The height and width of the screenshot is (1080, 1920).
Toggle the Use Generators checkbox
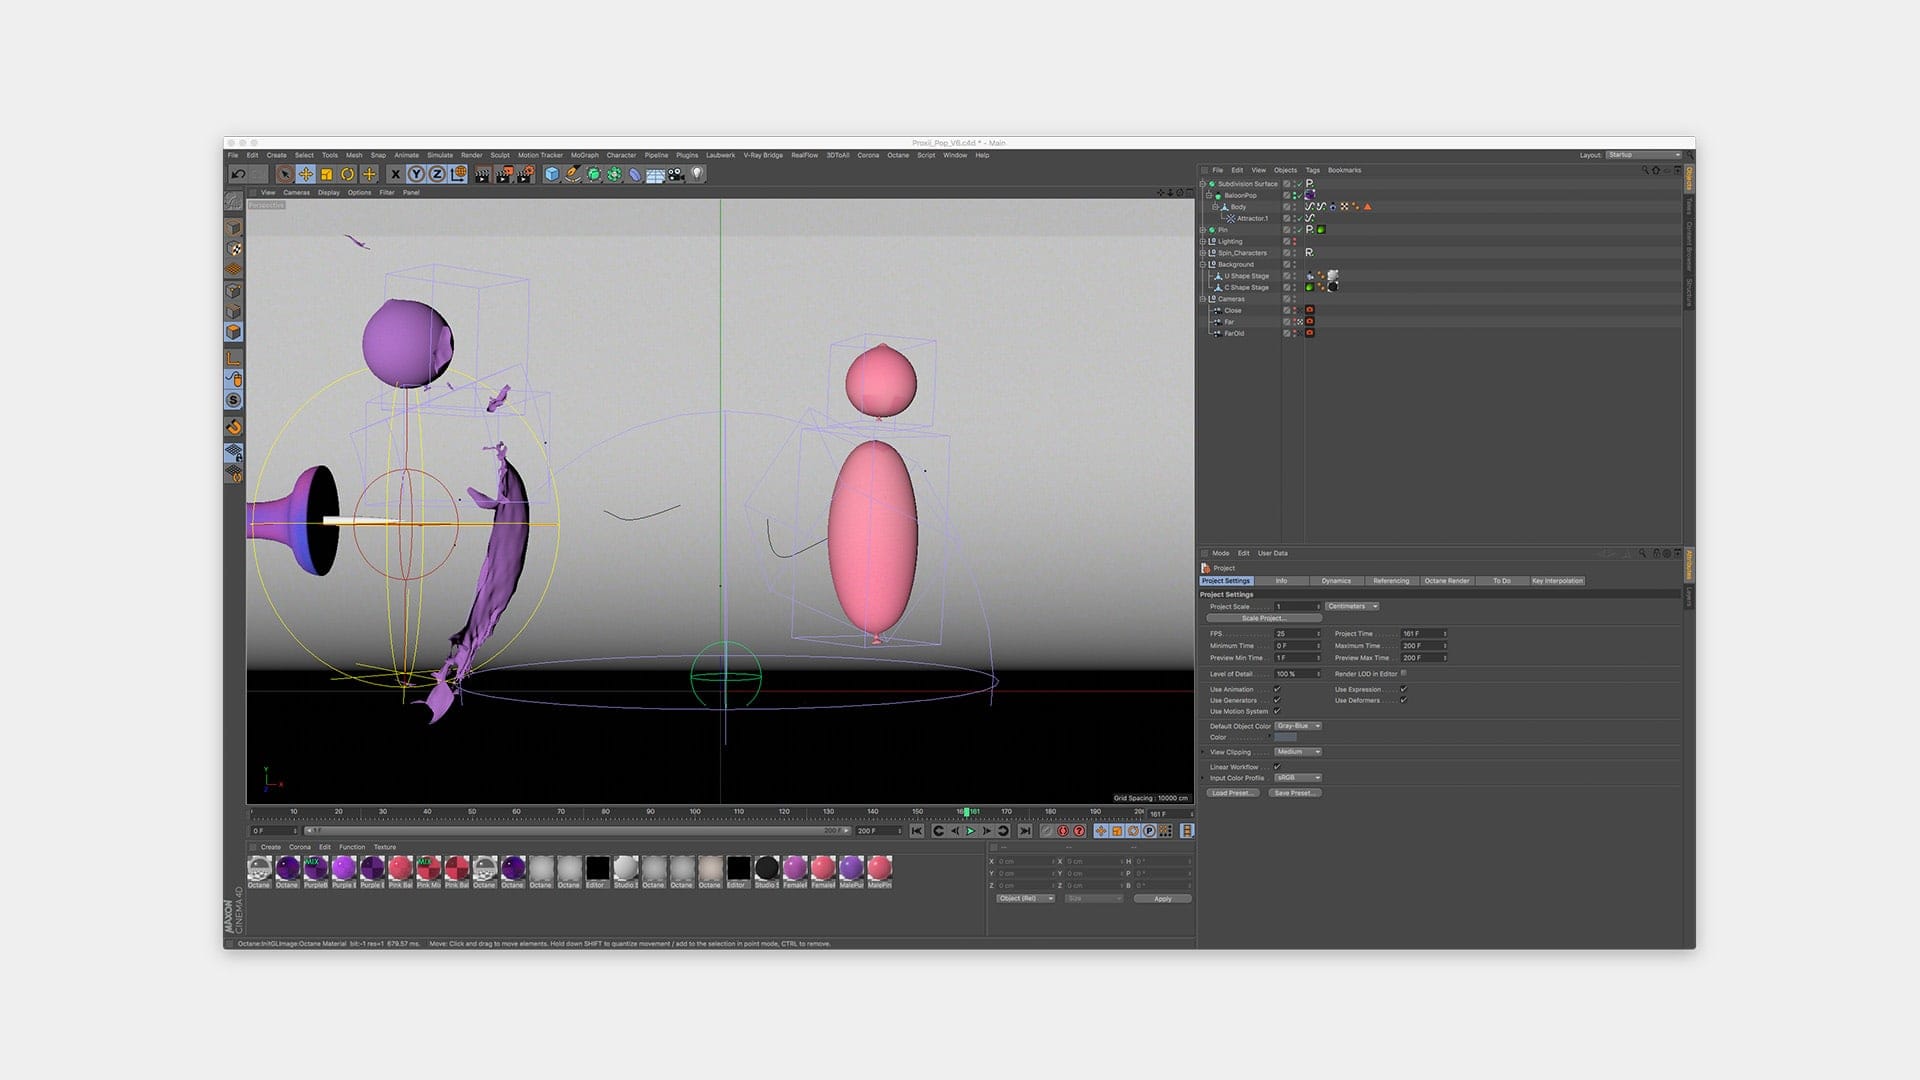[x=1277, y=700]
